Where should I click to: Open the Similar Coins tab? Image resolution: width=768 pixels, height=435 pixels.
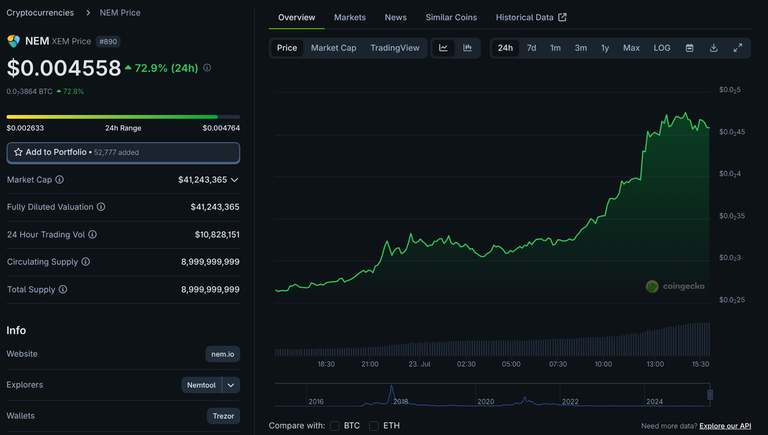(x=451, y=17)
